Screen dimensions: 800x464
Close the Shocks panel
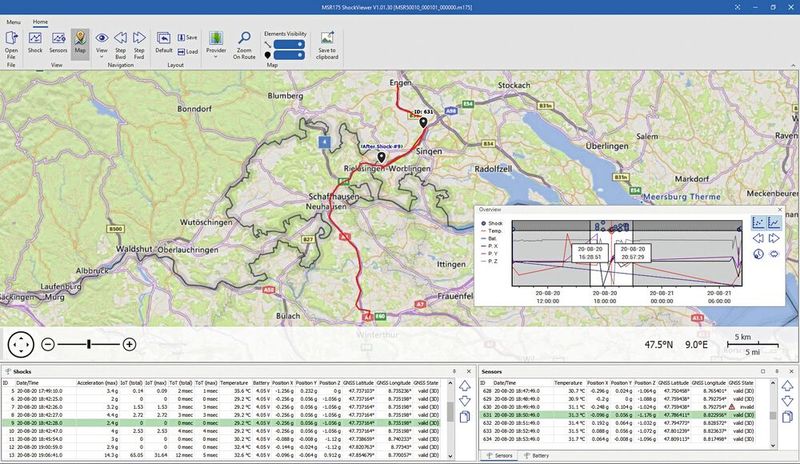point(469,371)
